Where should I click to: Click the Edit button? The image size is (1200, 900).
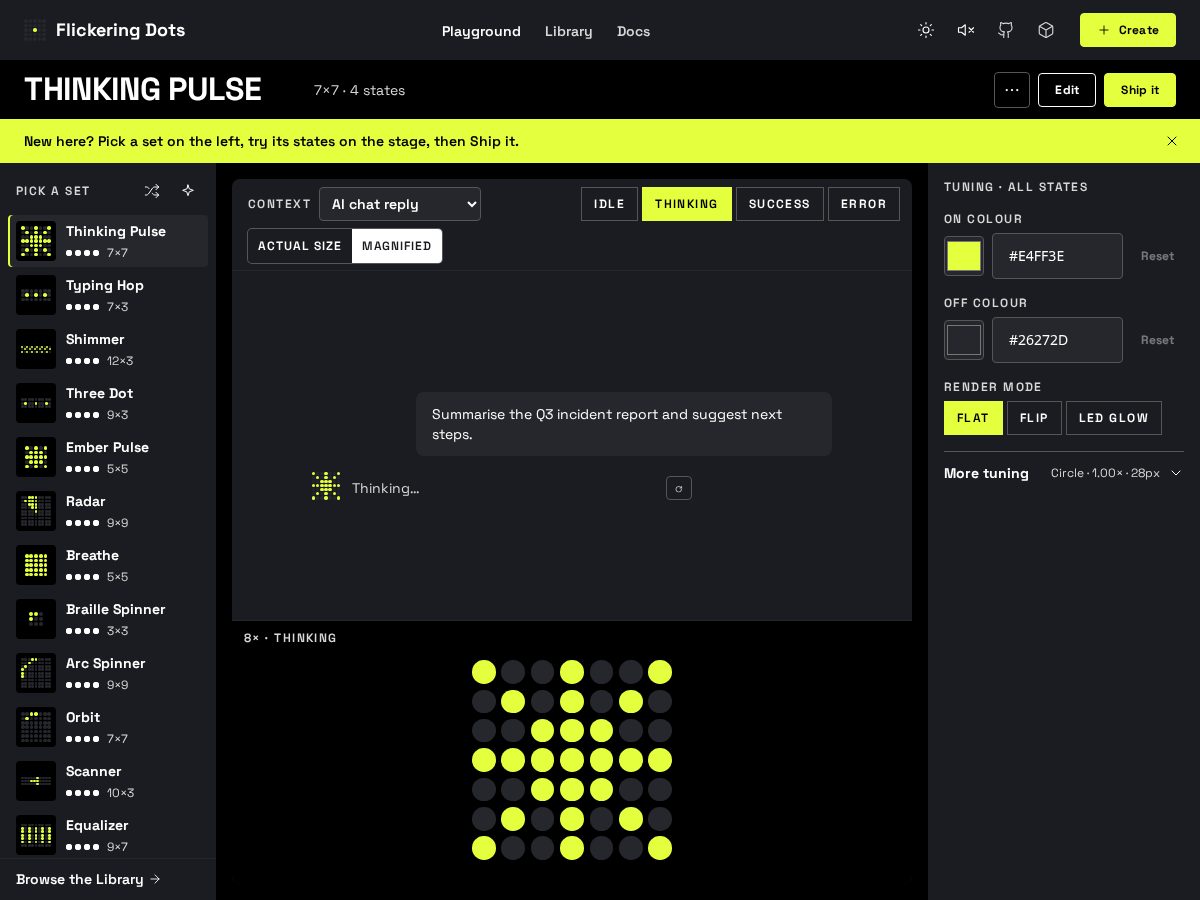tap(1067, 90)
